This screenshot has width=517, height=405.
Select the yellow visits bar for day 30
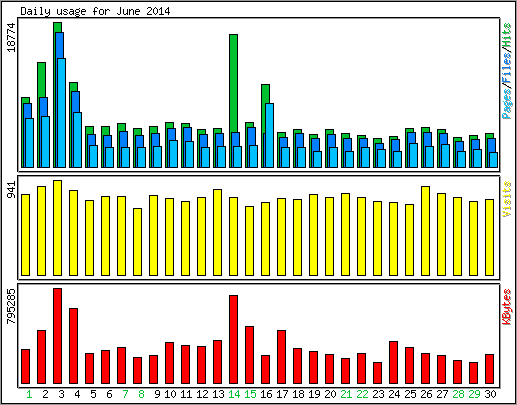489,237
